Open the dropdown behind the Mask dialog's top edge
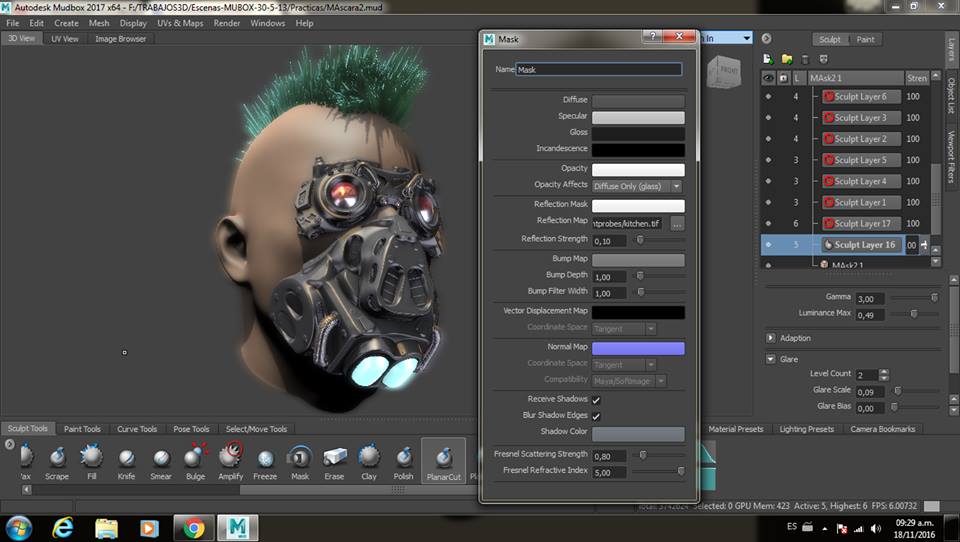 coord(746,38)
